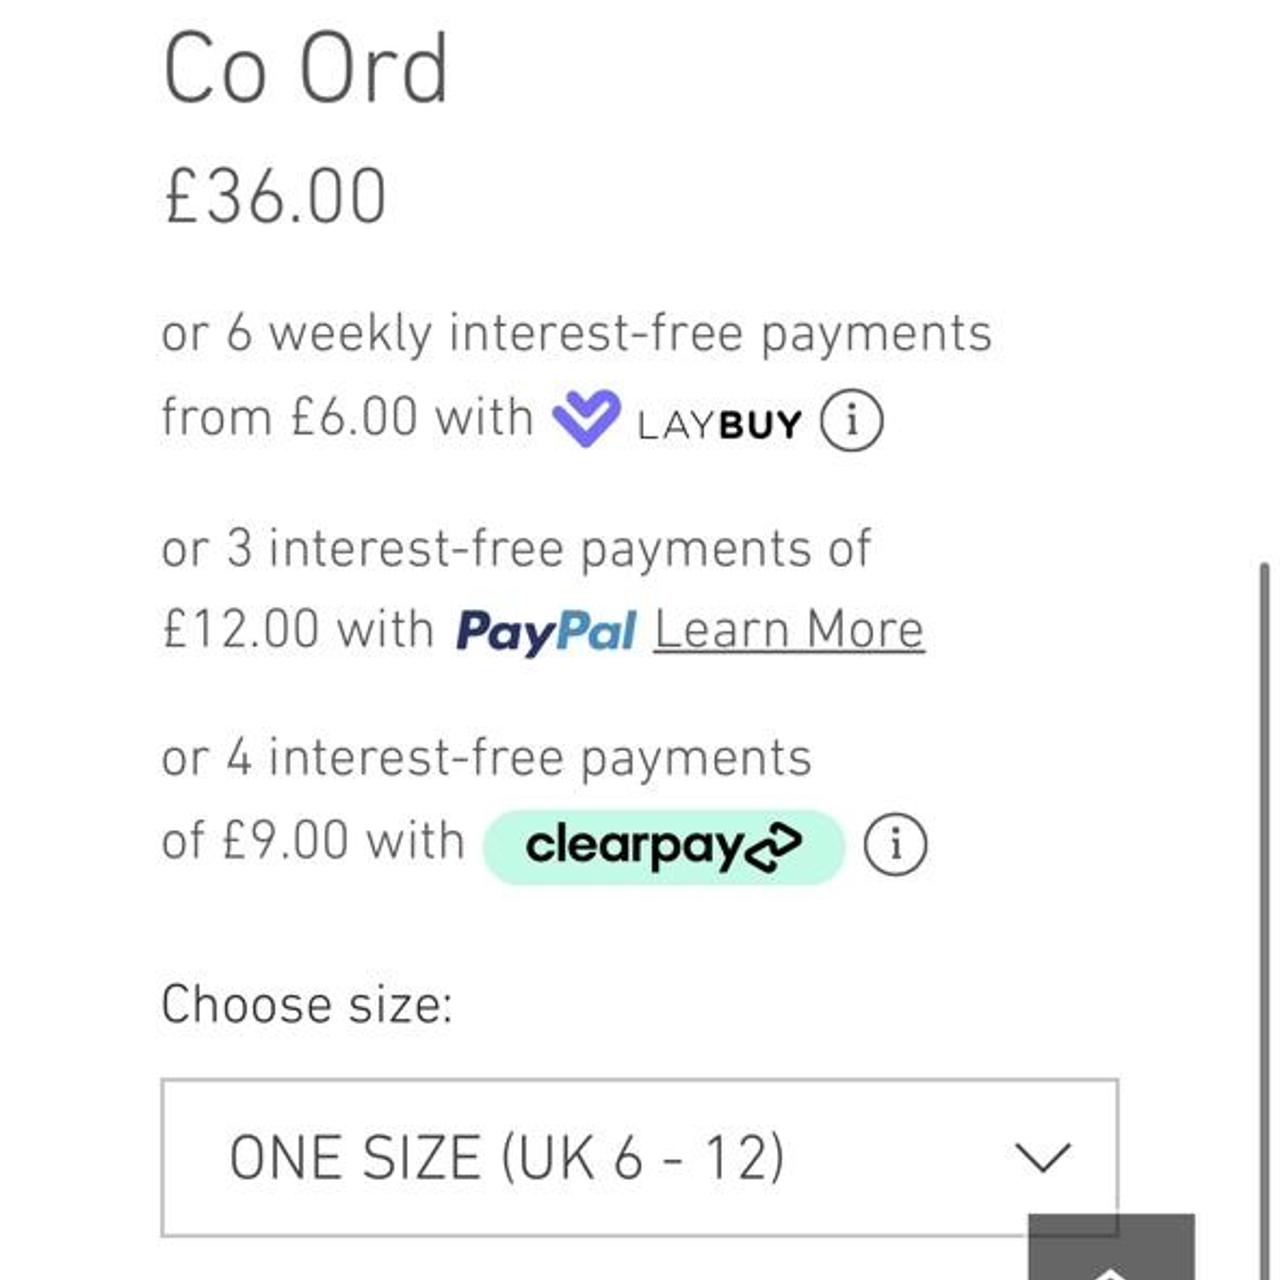The height and width of the screenshot is (1280, 1280).
Task: Click the 6 weekly interest-free payments text
Action: click(576, 333)
